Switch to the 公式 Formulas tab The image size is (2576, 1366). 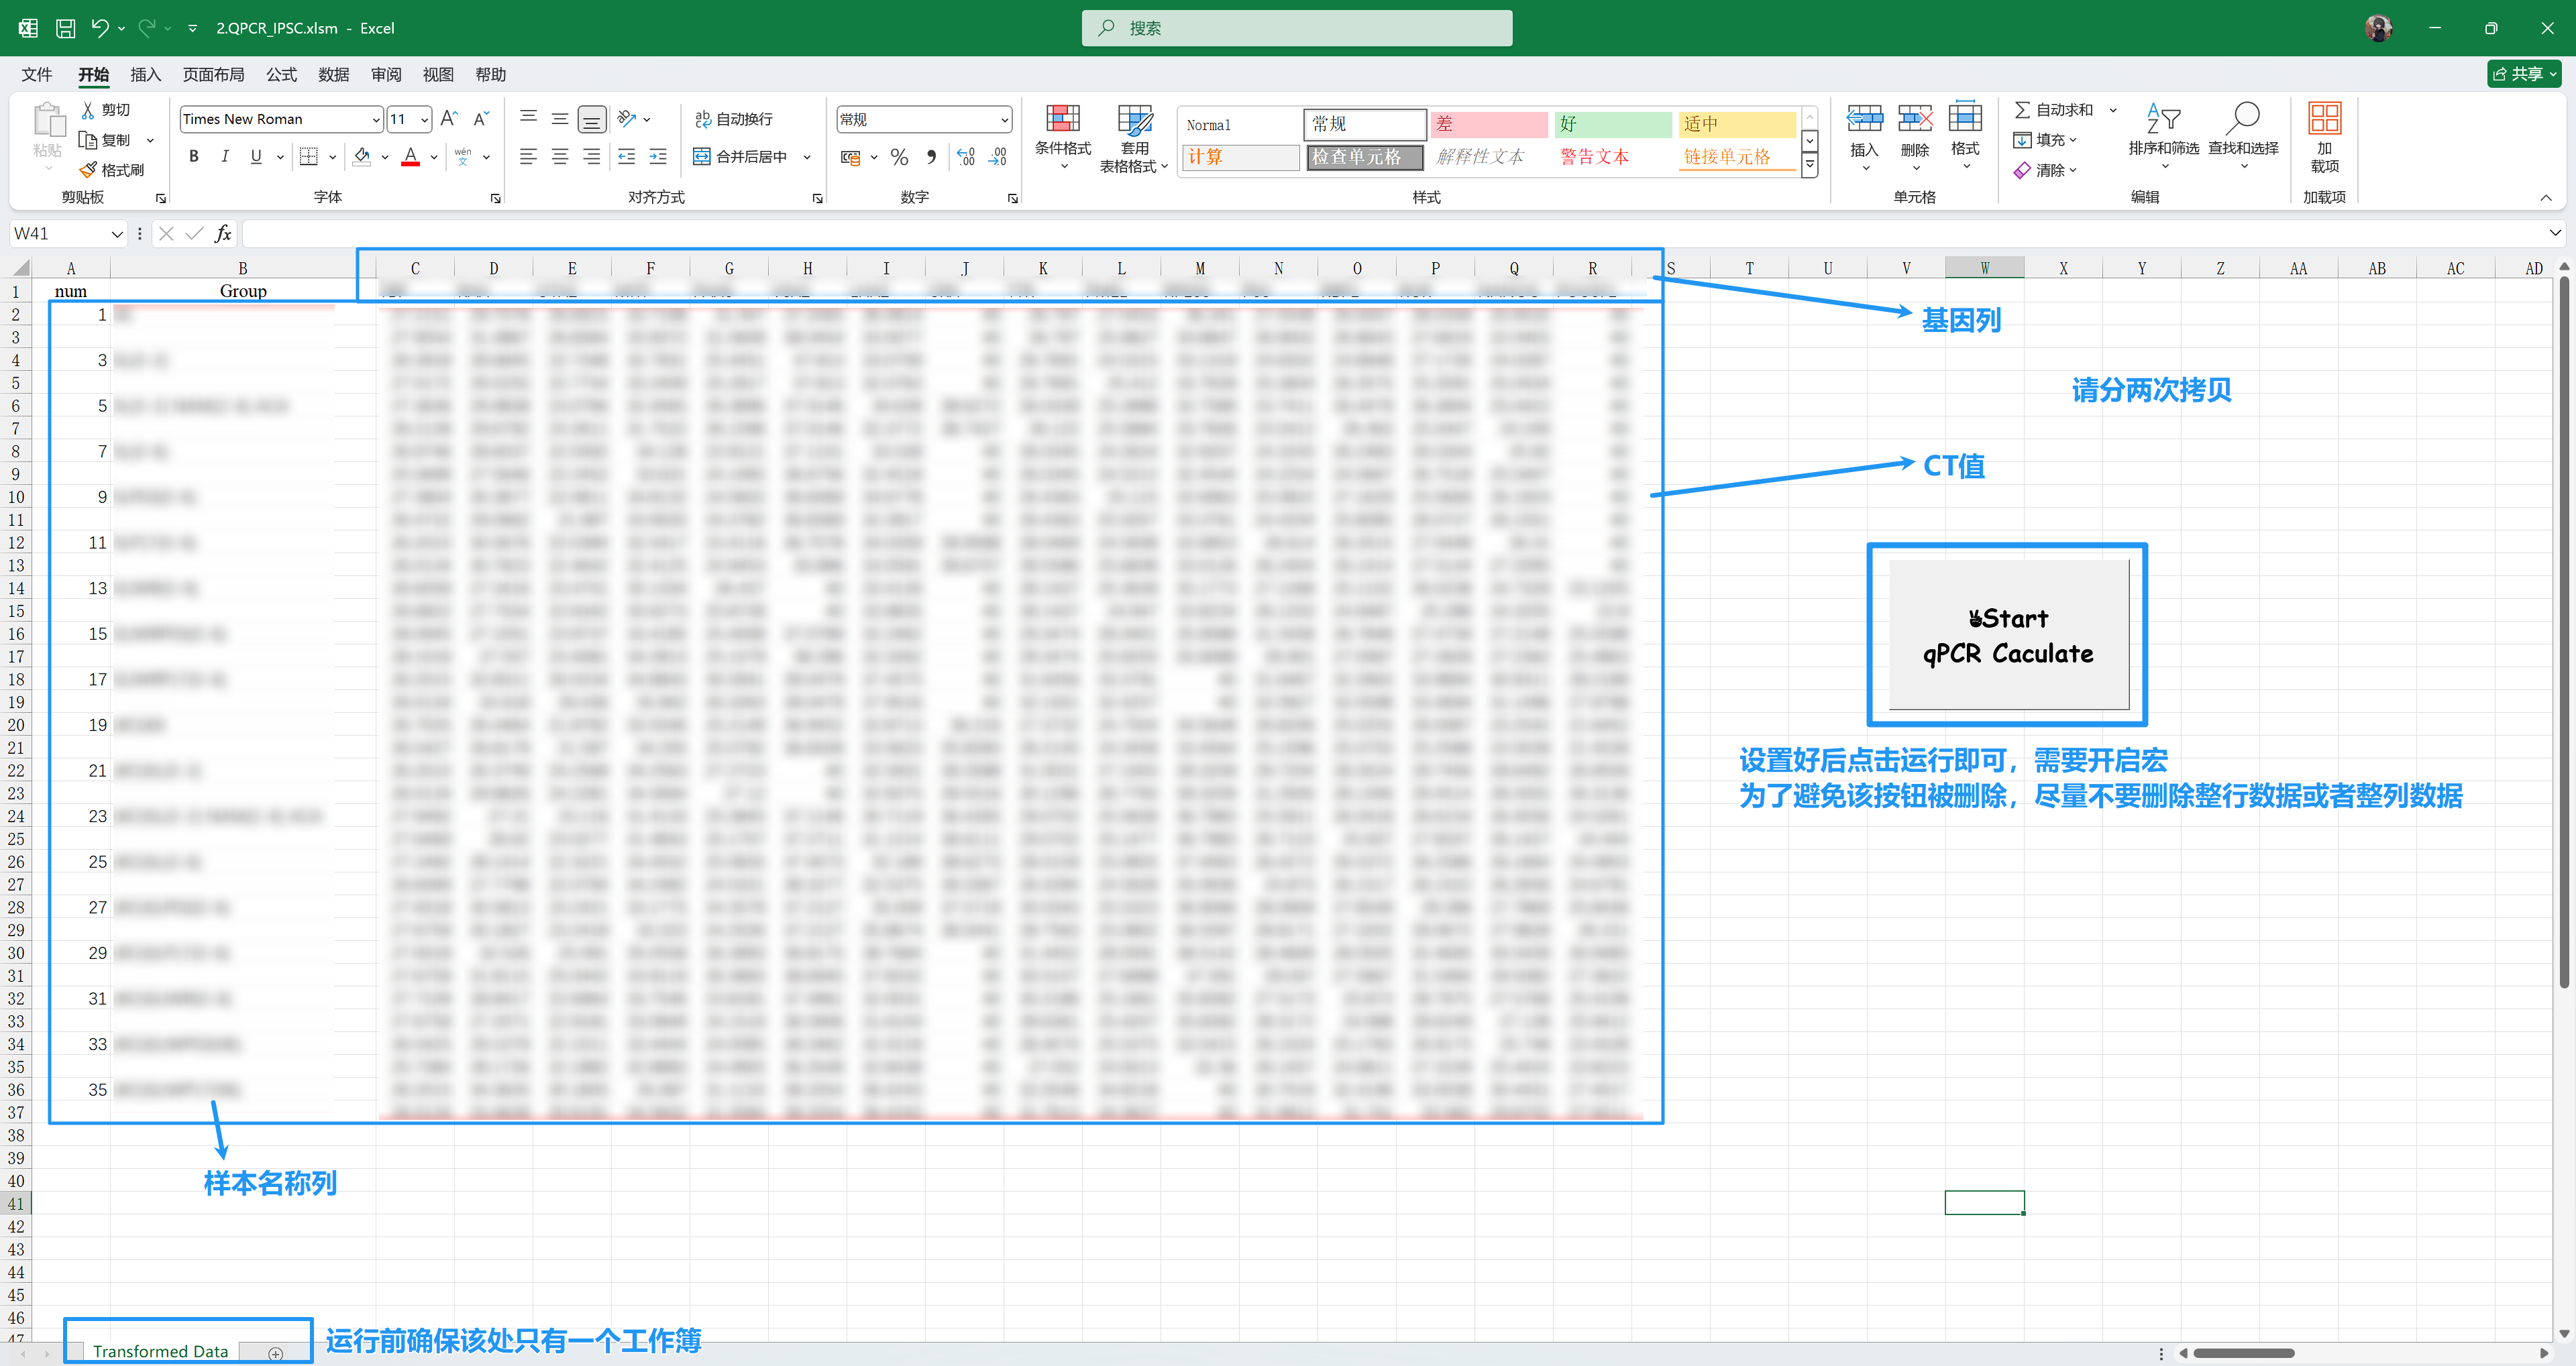tap(281, 75)
